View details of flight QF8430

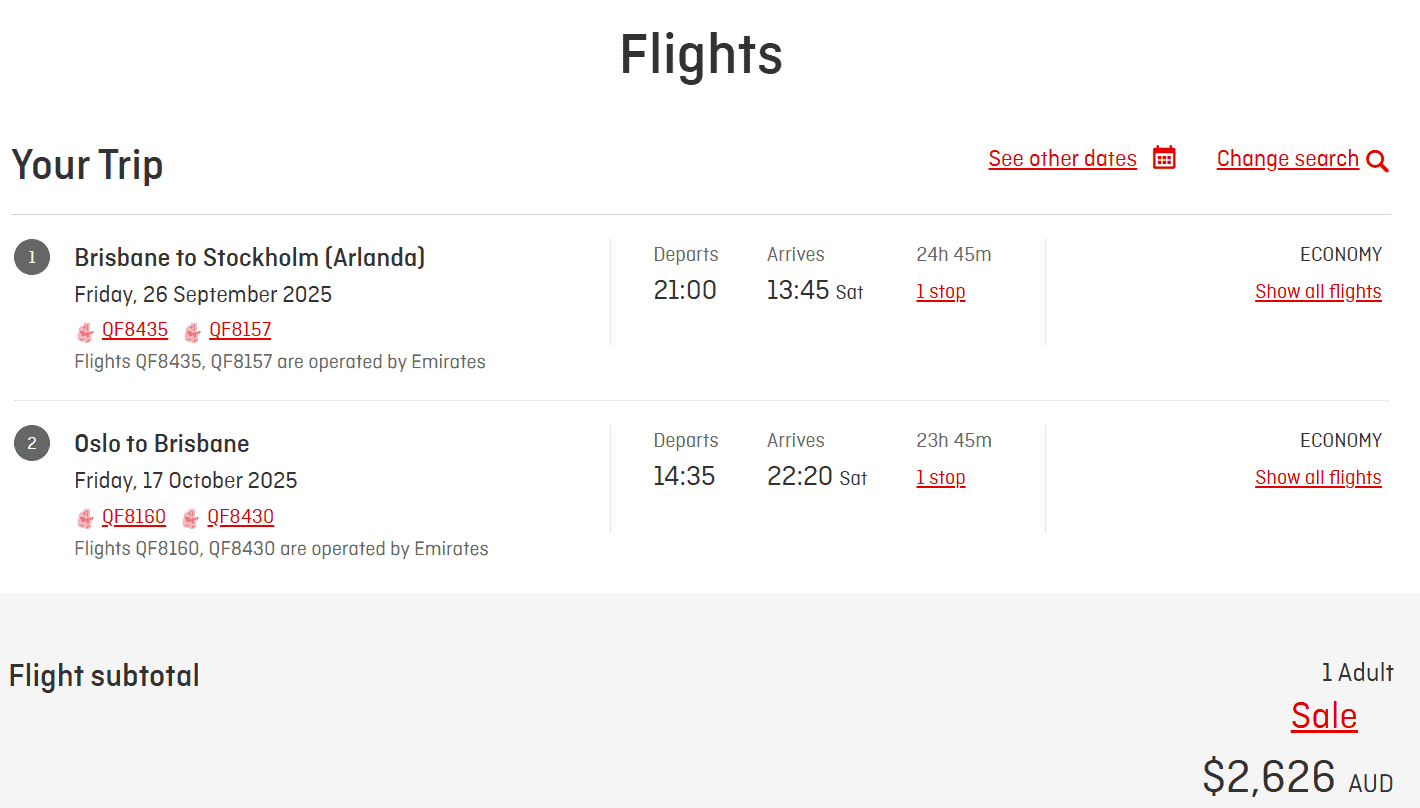point(240,517)
